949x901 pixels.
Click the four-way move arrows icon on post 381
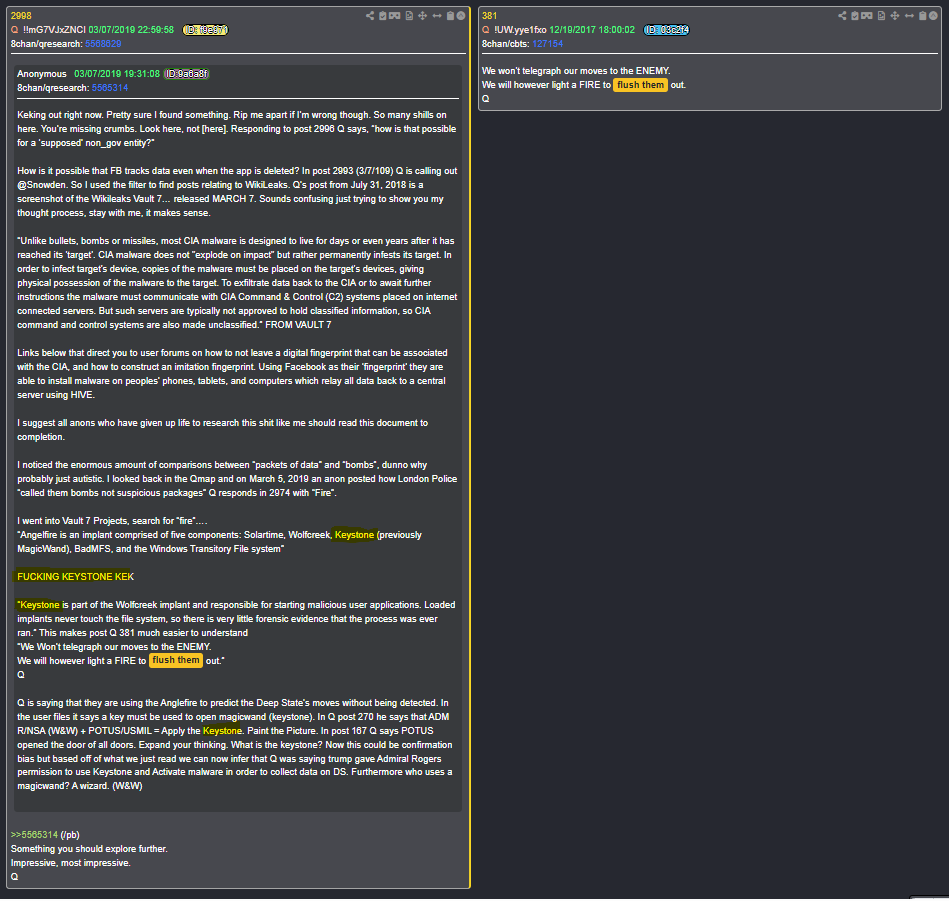point(895,16)
